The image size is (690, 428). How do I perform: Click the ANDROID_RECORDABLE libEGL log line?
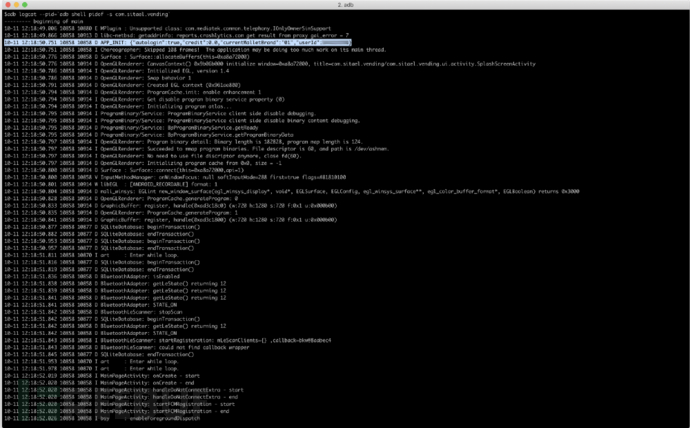(111, 184)
